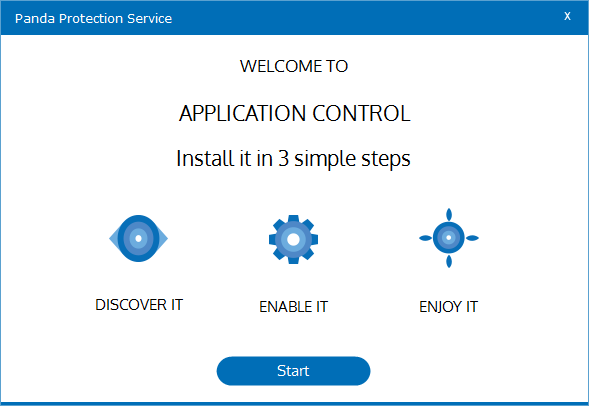The width and height of the screenshot is (589, 406).
Task: Click the left corner of the eye icon
Action: [x=113, y=238]
